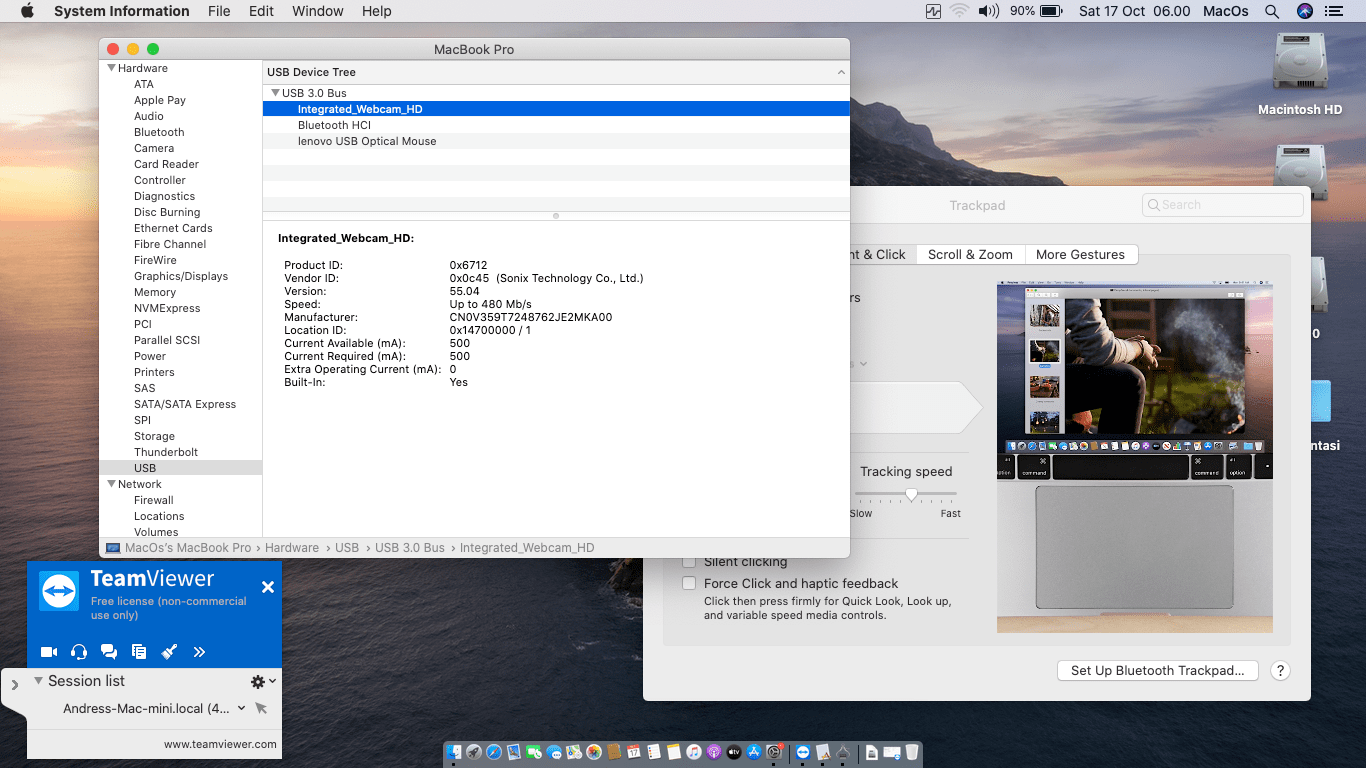Adjust the Tracking speed slider
The height and width of the screenshot is (768, 1366).
[x=911, y=494]
